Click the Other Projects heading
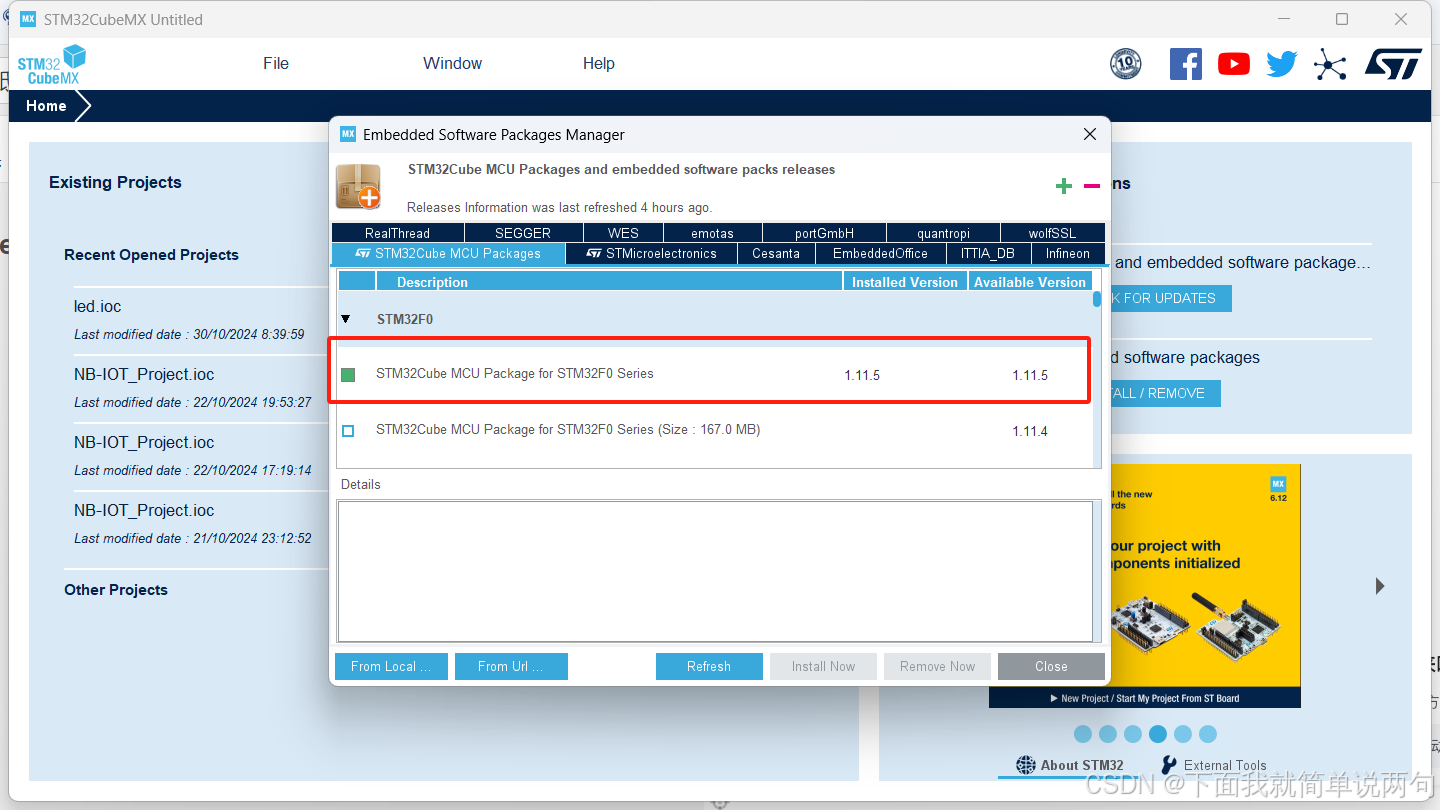The height and width of the screenshot is (810, 1440). point(116,590)
